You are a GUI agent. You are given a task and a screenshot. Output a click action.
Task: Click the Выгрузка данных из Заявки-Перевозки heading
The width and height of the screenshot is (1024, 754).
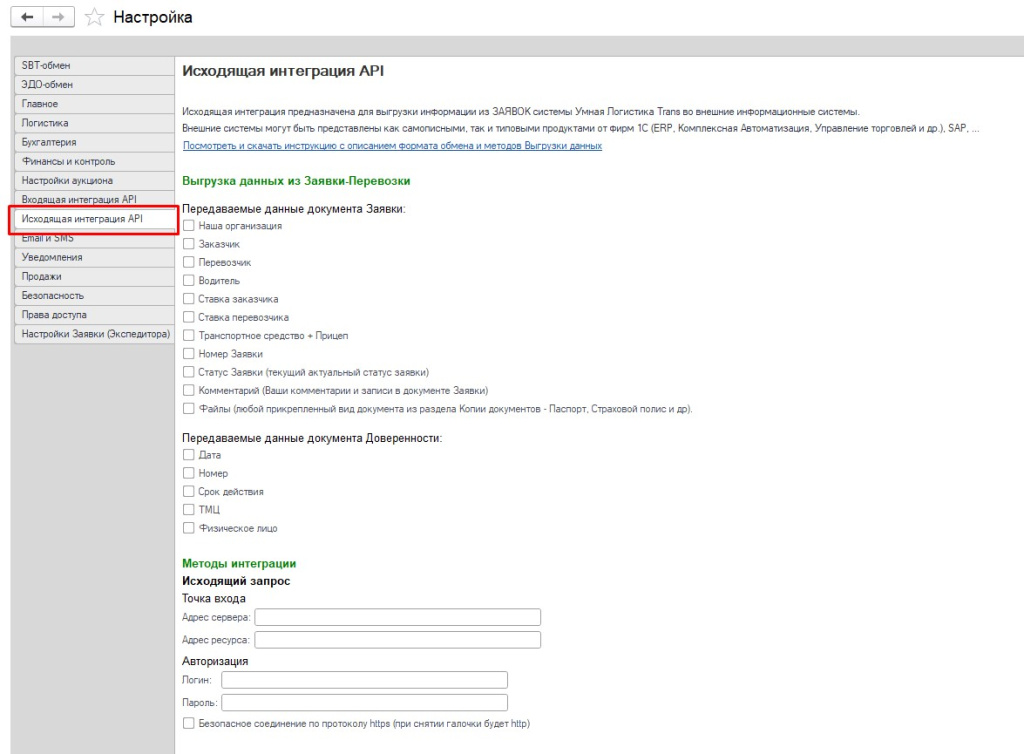[x=296, y=181]
